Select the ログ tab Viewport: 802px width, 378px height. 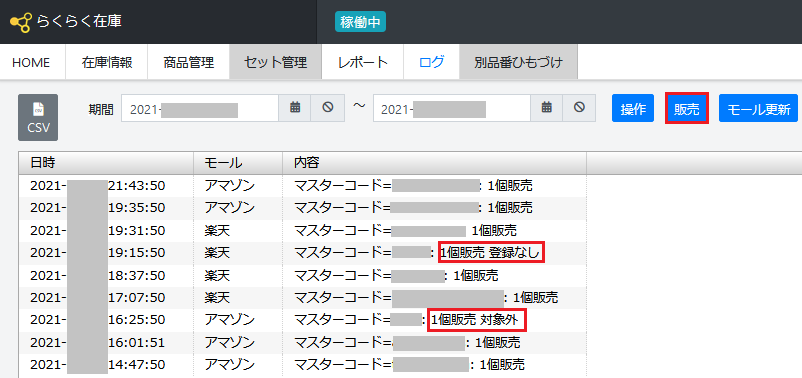[431, 62]
